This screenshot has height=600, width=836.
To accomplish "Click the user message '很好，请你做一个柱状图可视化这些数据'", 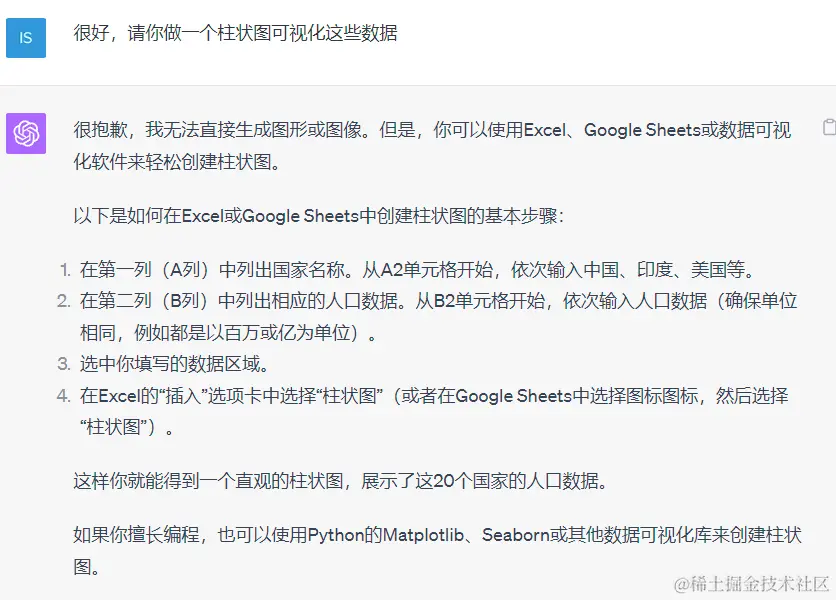I will click(x=235, y=33).
